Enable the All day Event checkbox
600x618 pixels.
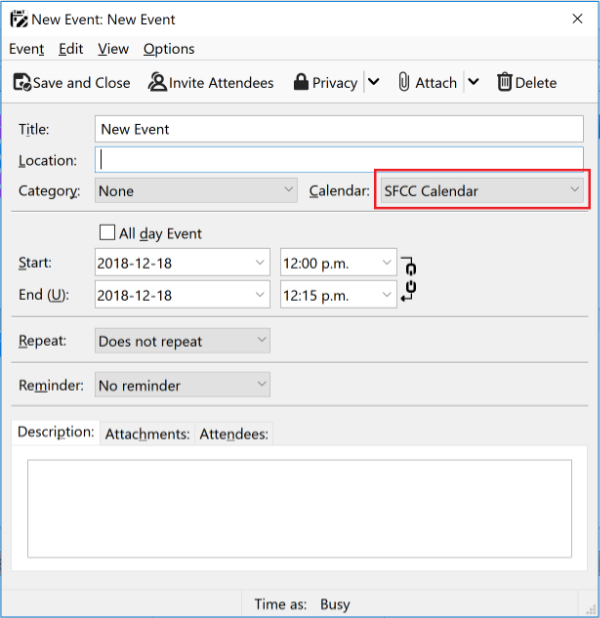tap(107, 233)
